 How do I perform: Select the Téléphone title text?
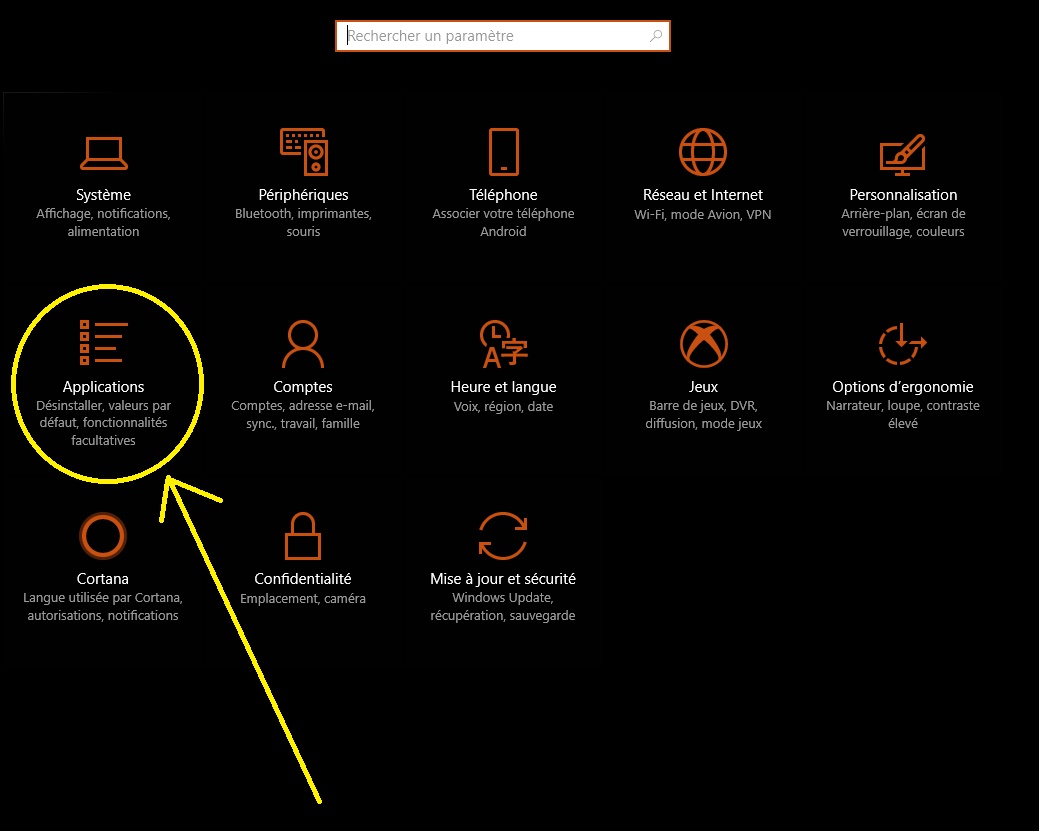504,195
